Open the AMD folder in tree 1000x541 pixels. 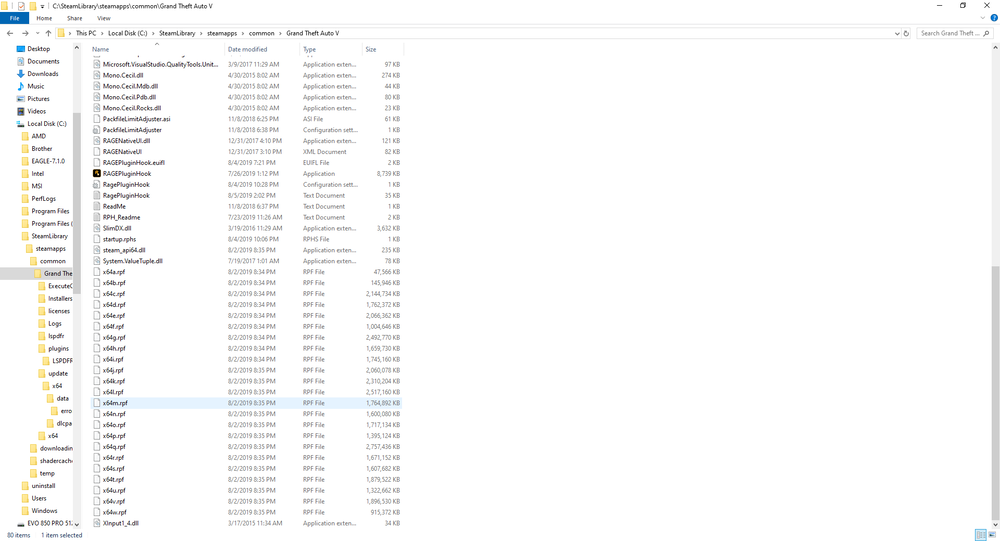point(39,136)
